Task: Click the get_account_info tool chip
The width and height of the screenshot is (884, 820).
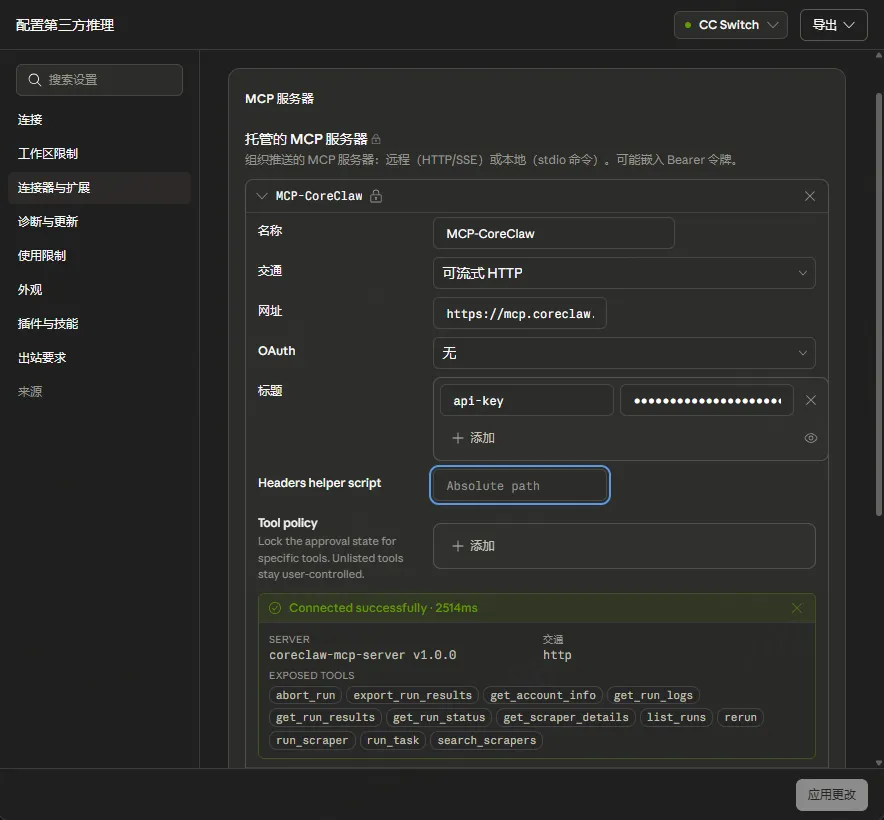Action: [x=543, y=695]
